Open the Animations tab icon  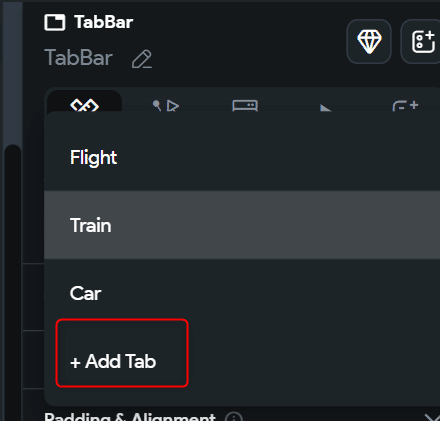[326, 108]
